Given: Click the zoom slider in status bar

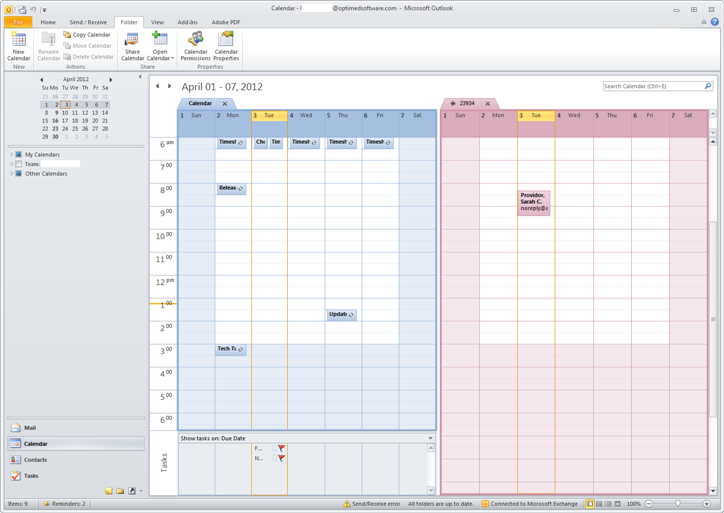Looking at the screenshot, I should (x=678, y=504).
